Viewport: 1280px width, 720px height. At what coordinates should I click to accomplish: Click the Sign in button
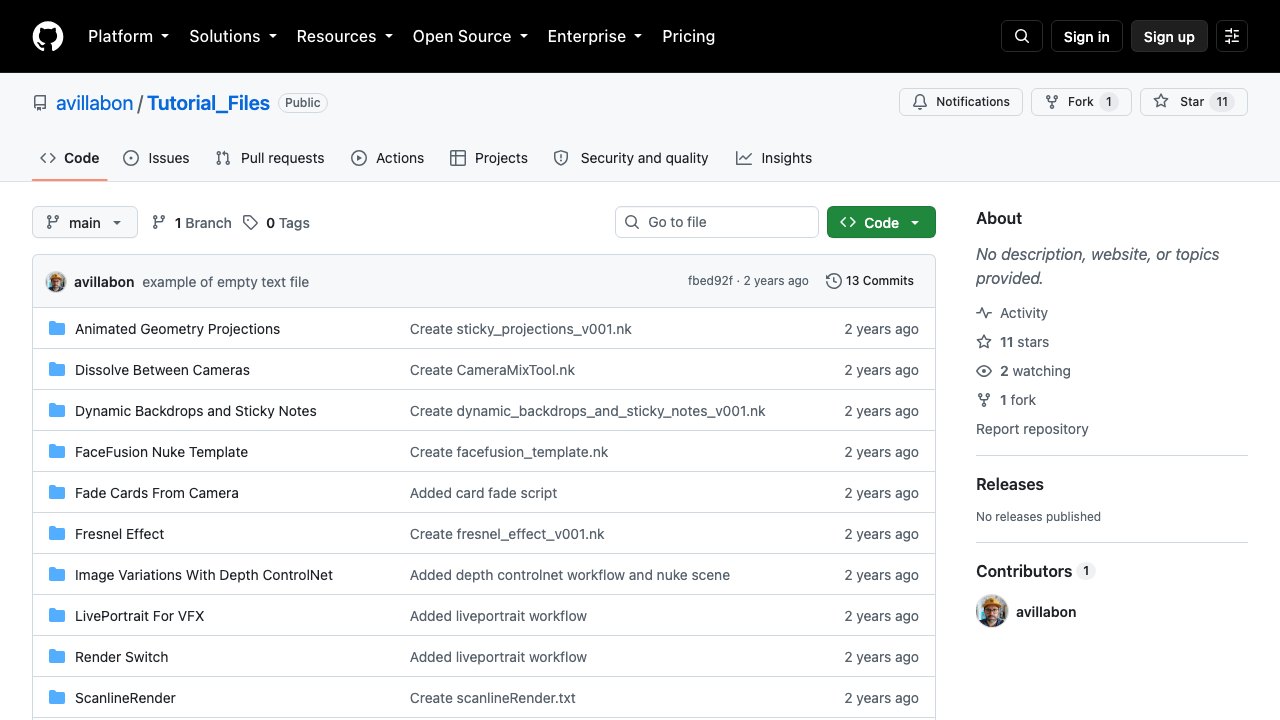click(x=1087, y=36)
